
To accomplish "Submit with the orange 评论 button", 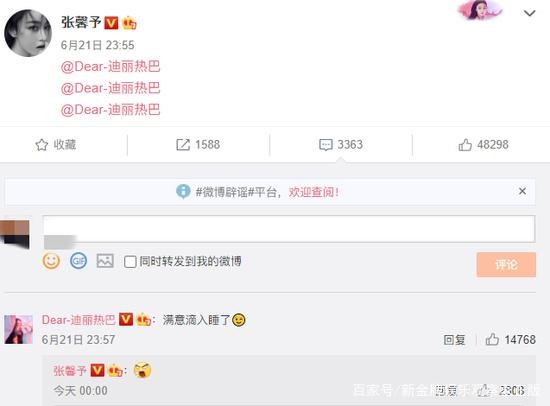I will coord(506,265).
